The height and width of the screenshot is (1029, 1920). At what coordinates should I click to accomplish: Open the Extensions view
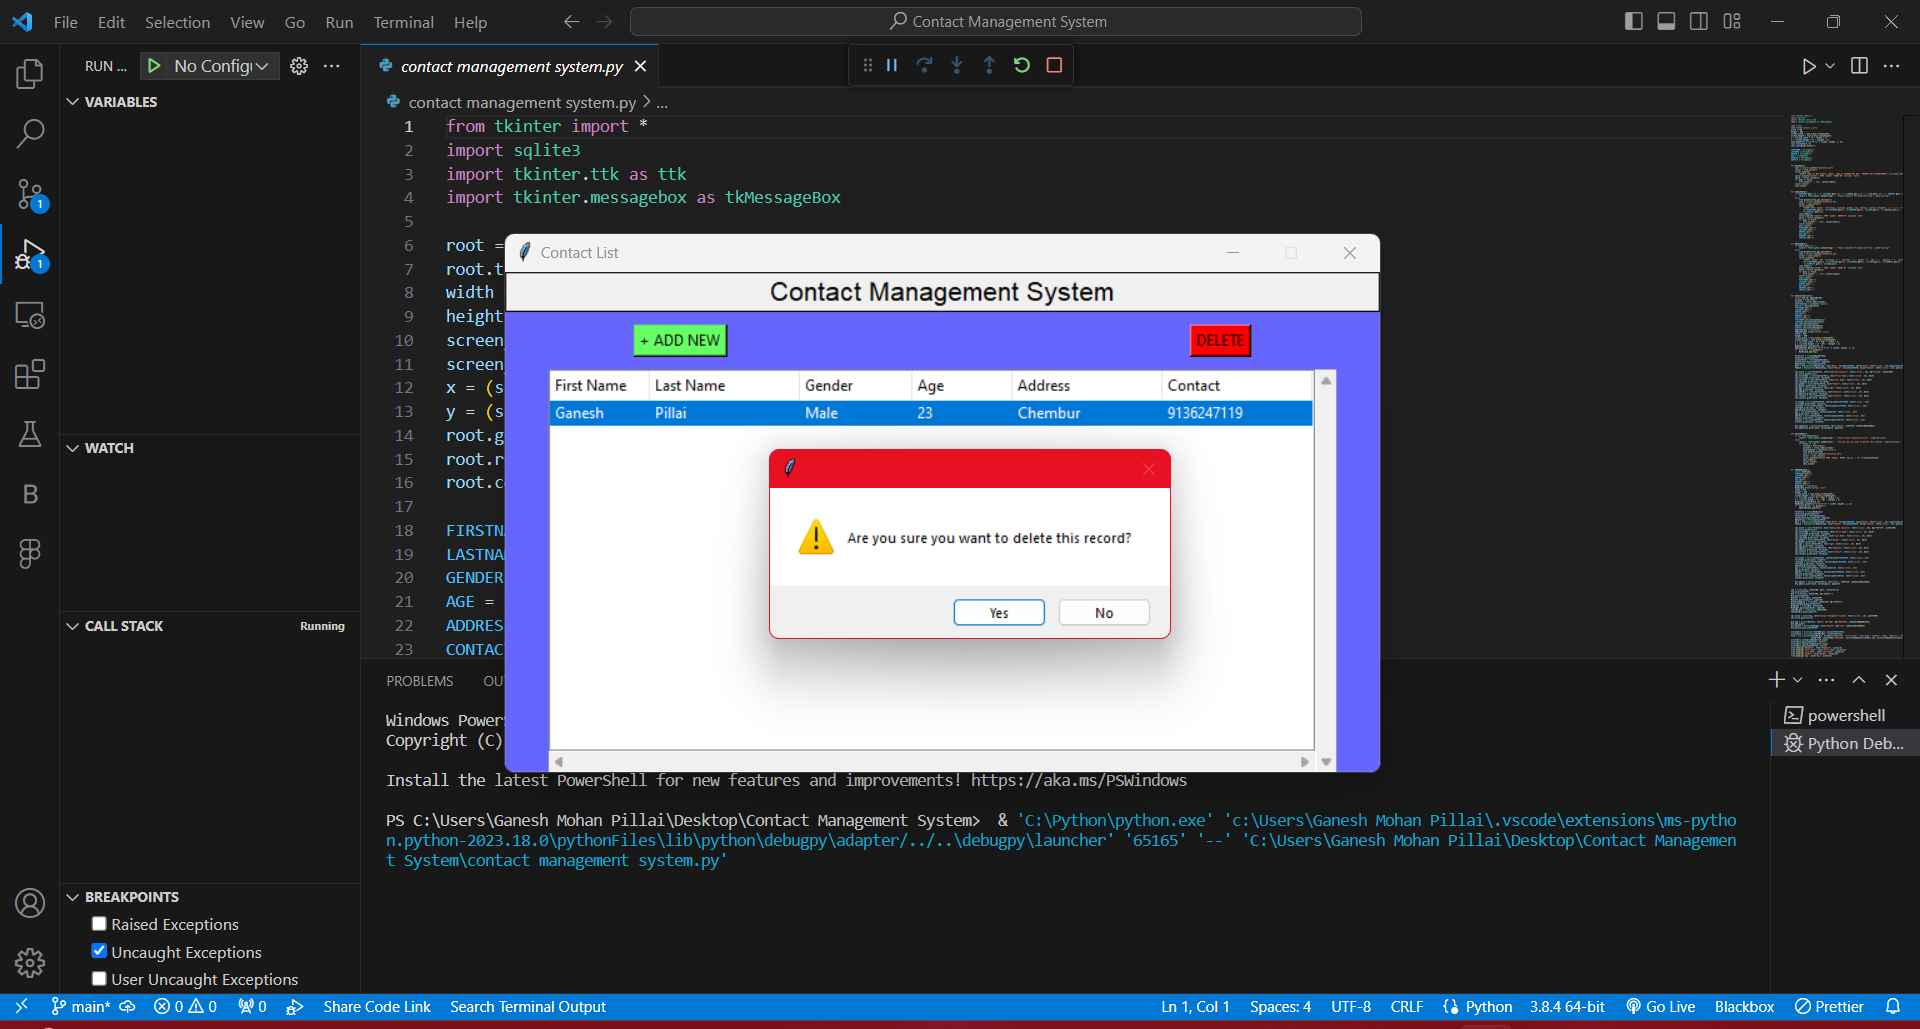30,374
